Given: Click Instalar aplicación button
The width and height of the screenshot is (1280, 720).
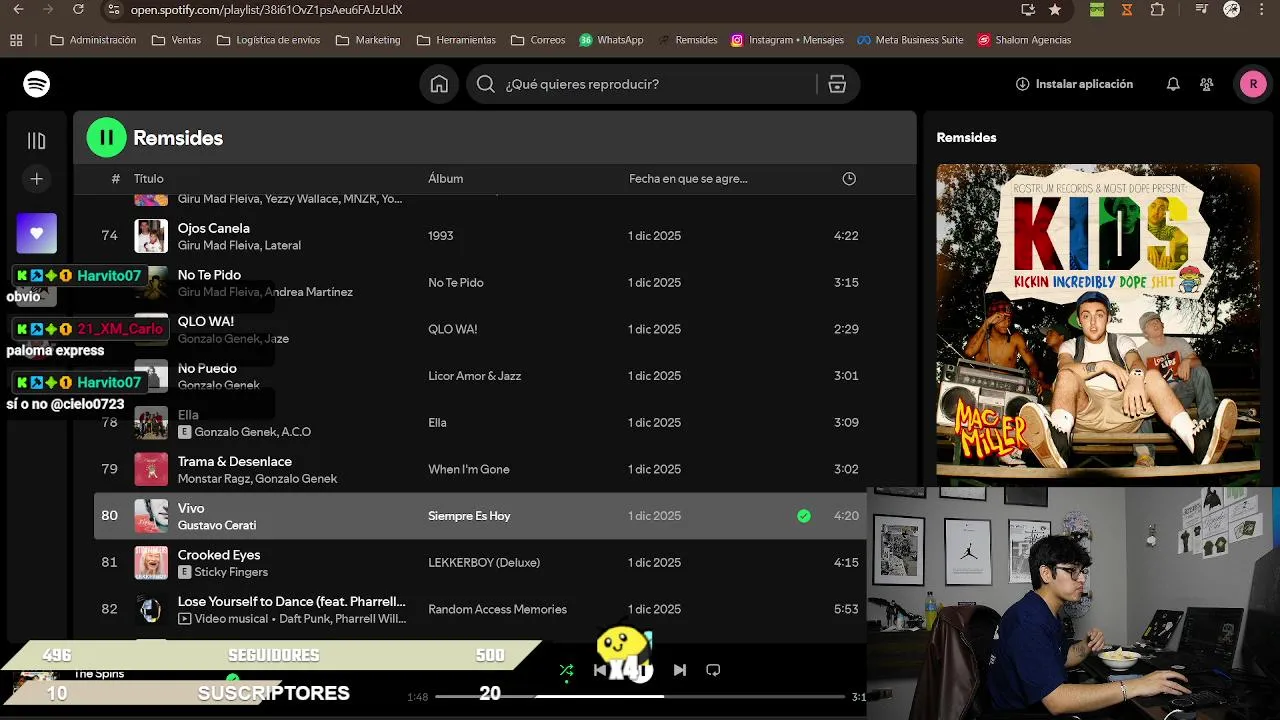Looking at the screenshot, I should point(1074,84).
